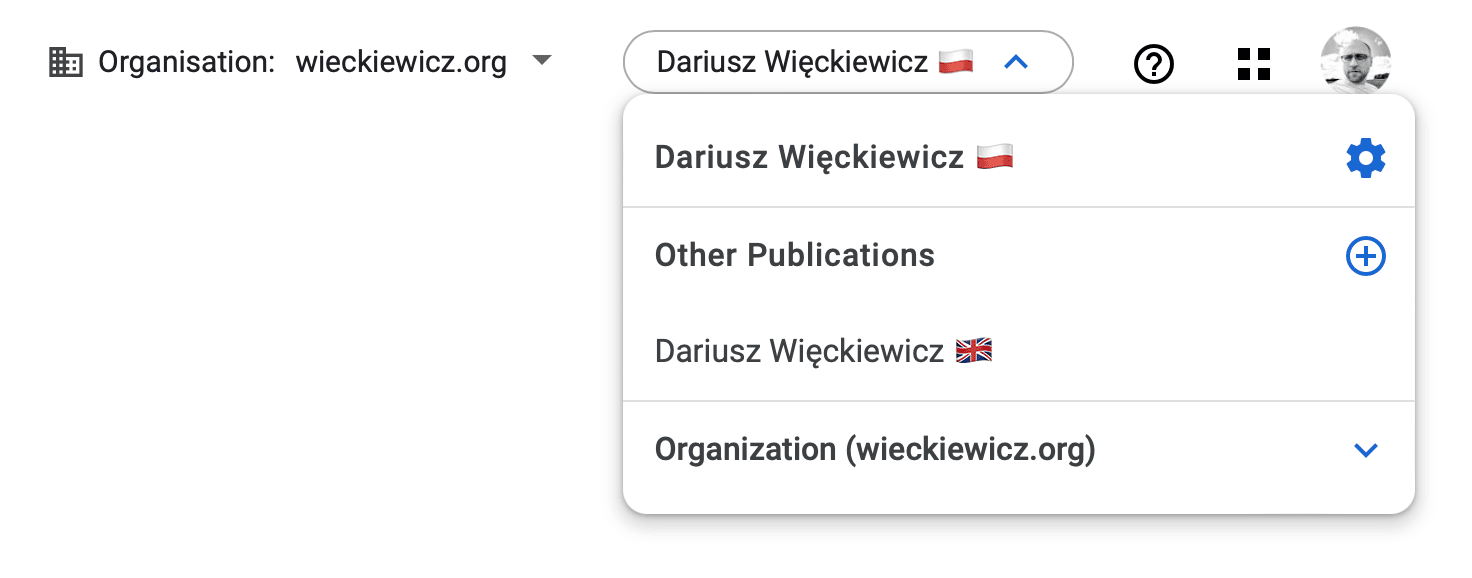Collapse publication selector with up chevron

[x=1015, y=63]
